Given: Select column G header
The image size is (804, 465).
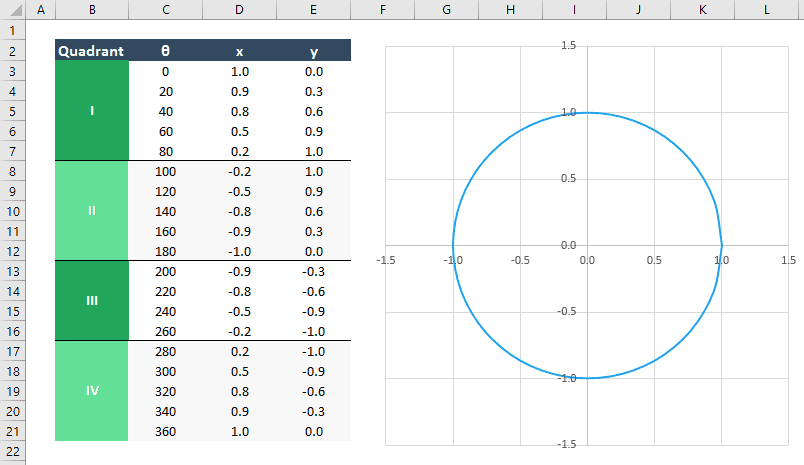Looking at the screenshot, I should [x=447, y=10].
